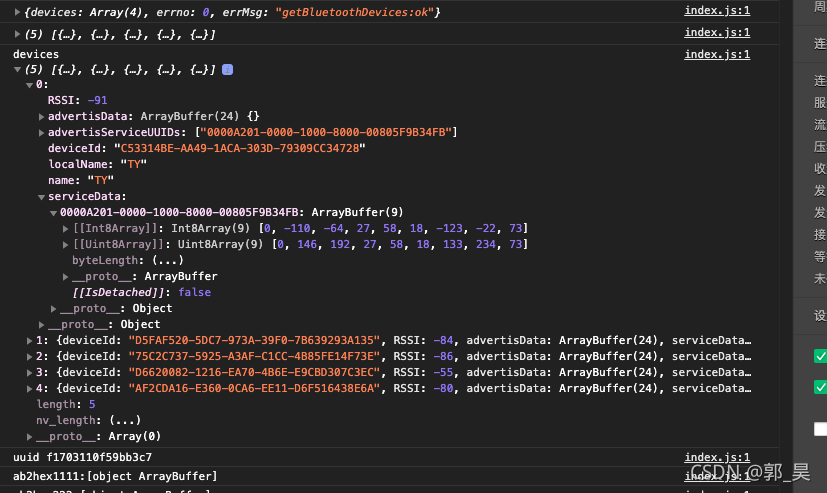
Task: Expand the getBluetoothDevices:ok result object
Action: point(17,12)
